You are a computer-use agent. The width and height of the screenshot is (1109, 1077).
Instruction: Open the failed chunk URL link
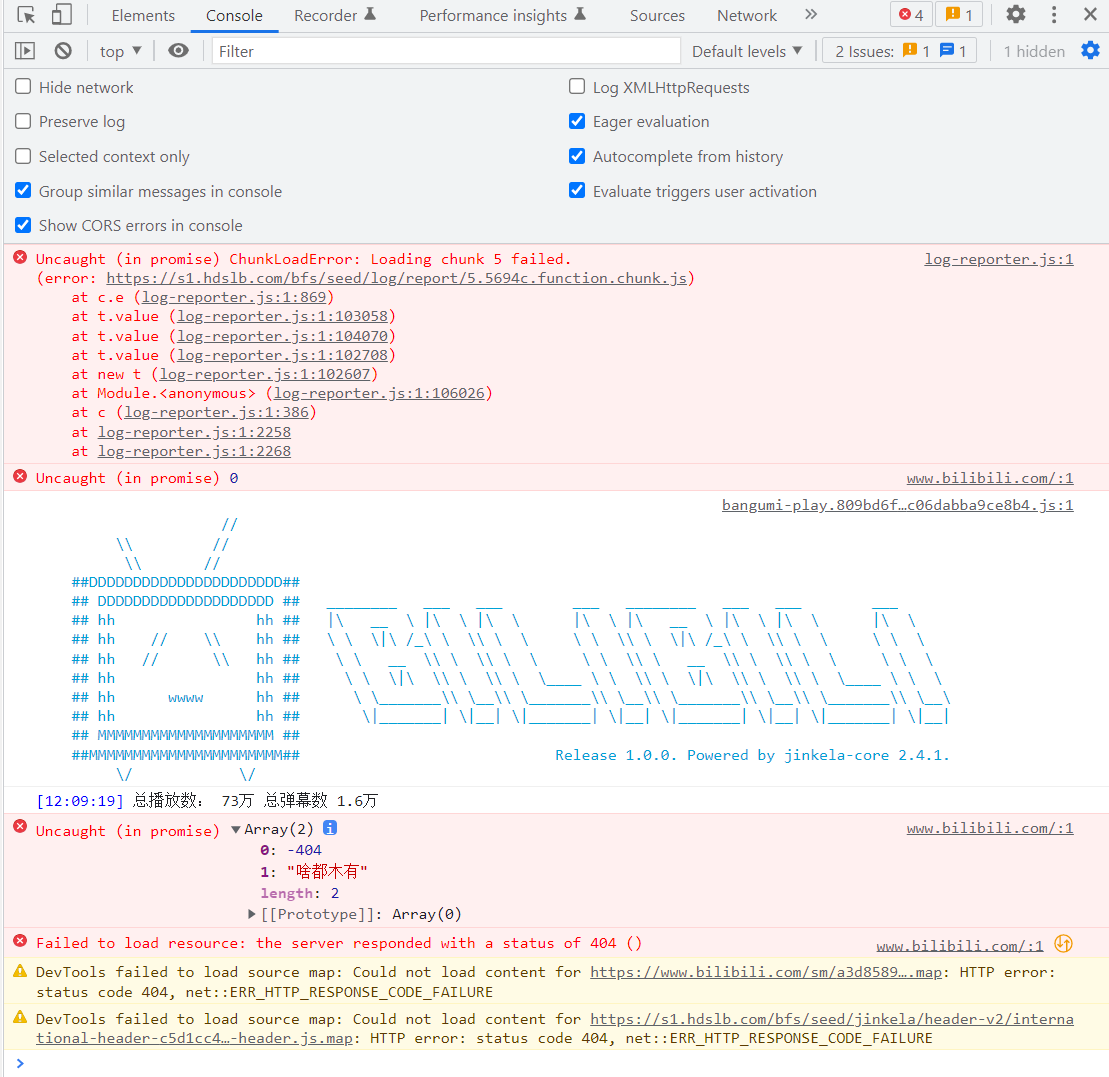pyautogui.click(x=396, y=278)
